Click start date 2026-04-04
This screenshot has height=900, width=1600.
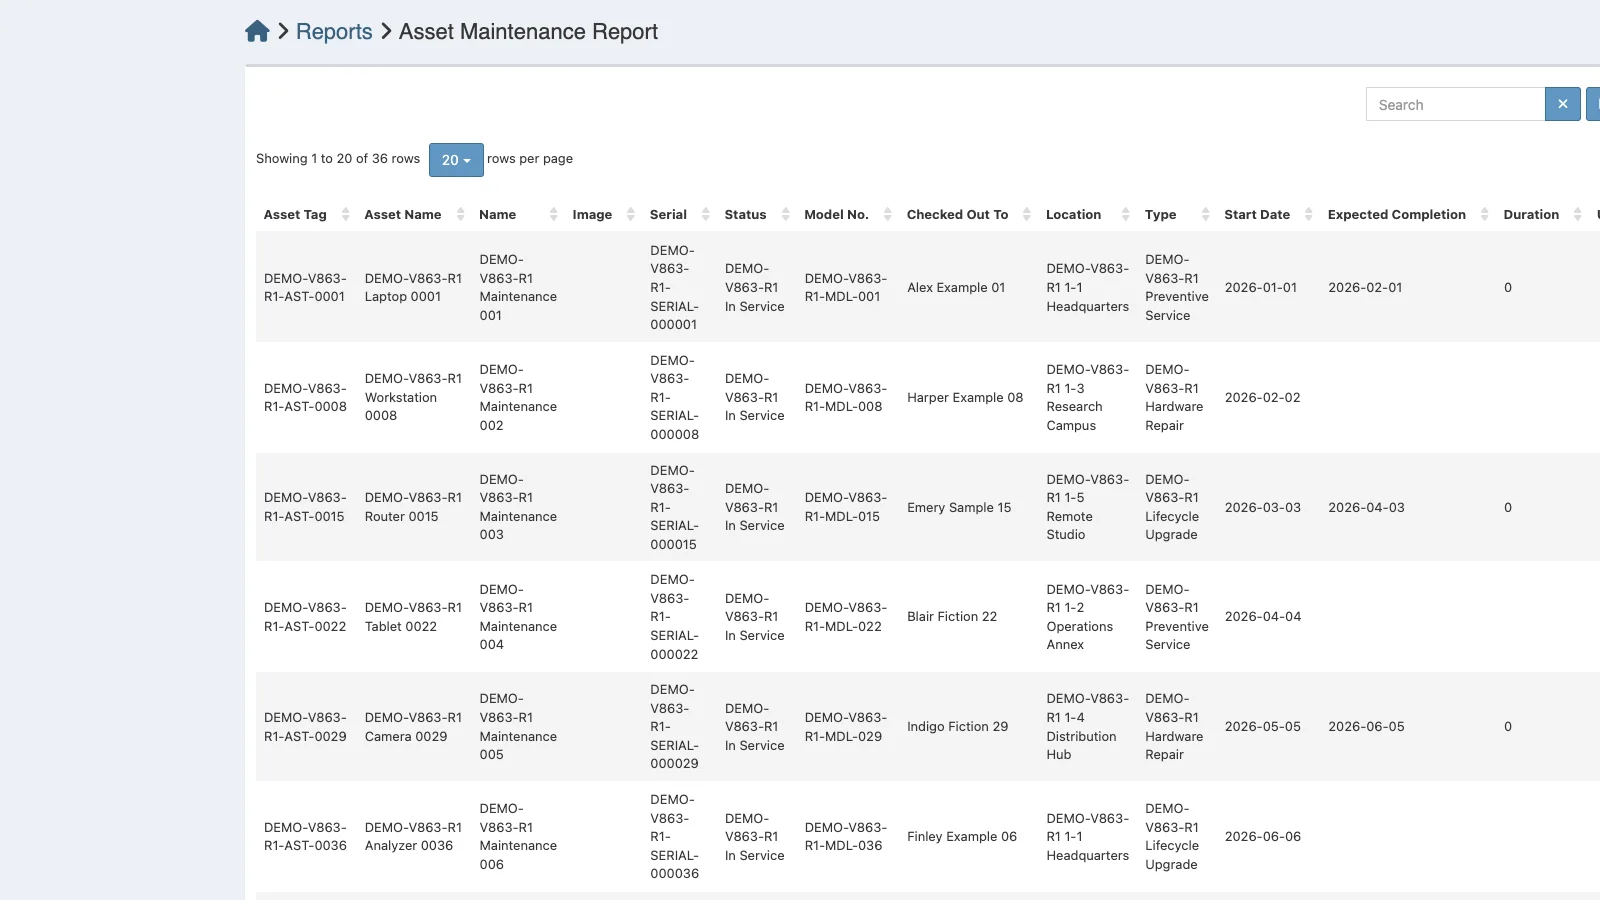pyautogui.click(x=1263, y=617)
